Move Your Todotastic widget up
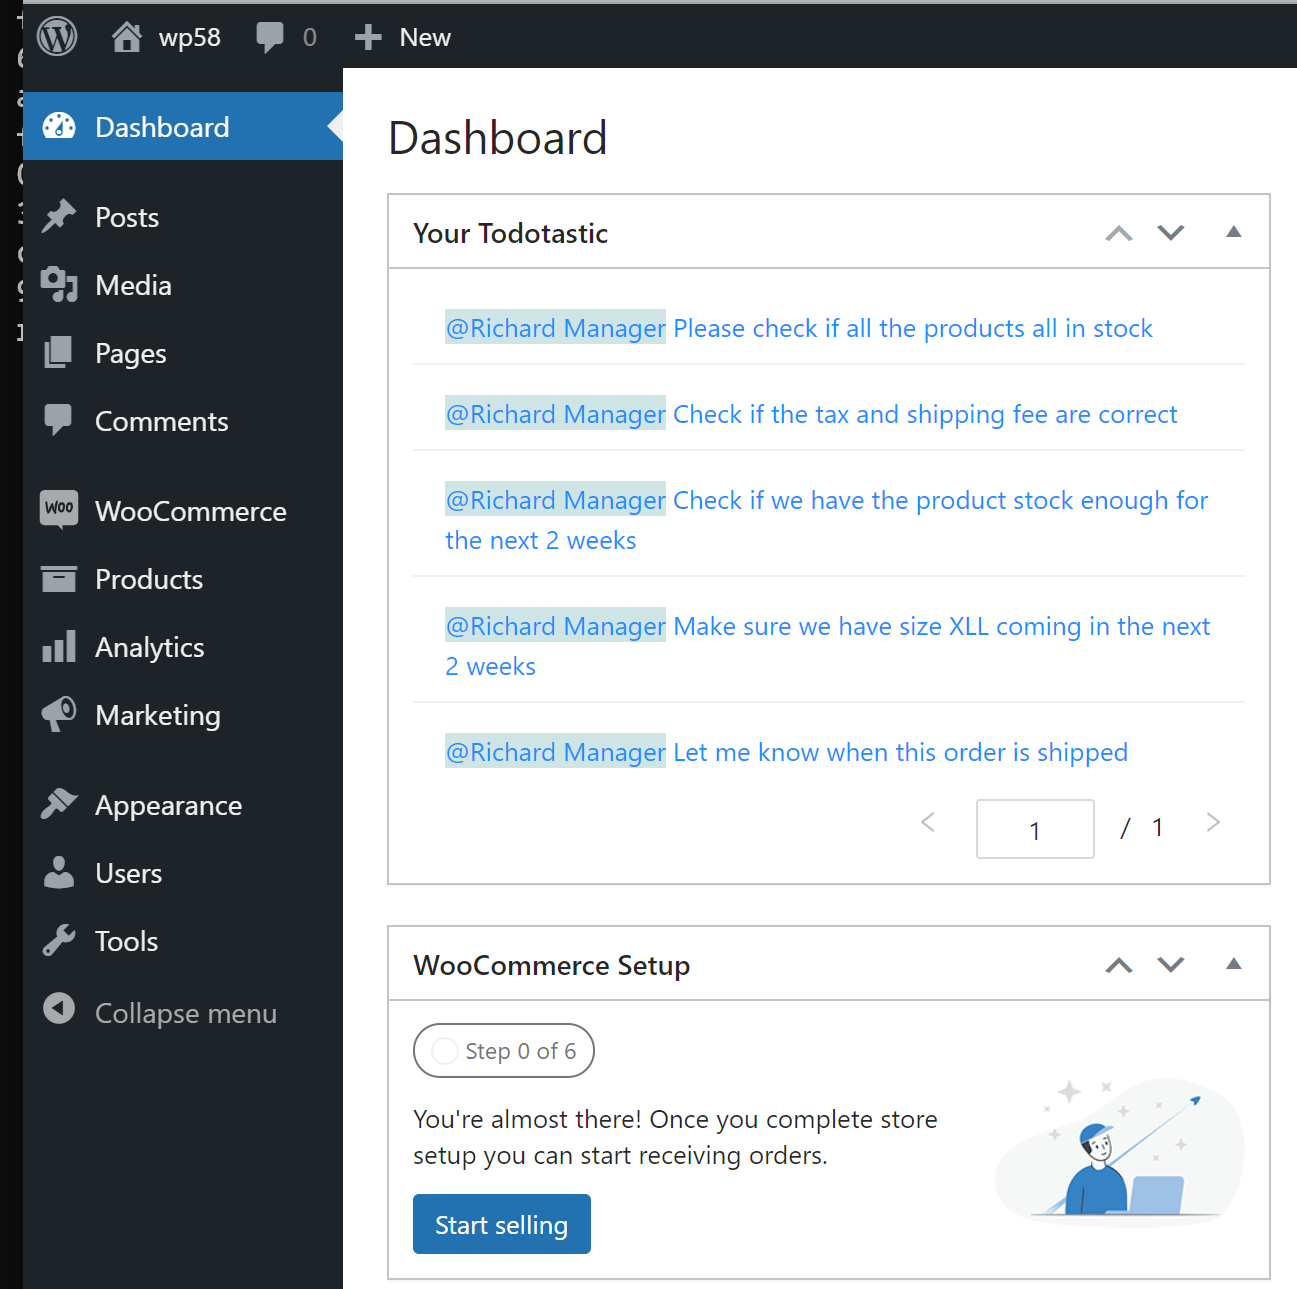The image size is (1297, 1289). pos(1119,233)
